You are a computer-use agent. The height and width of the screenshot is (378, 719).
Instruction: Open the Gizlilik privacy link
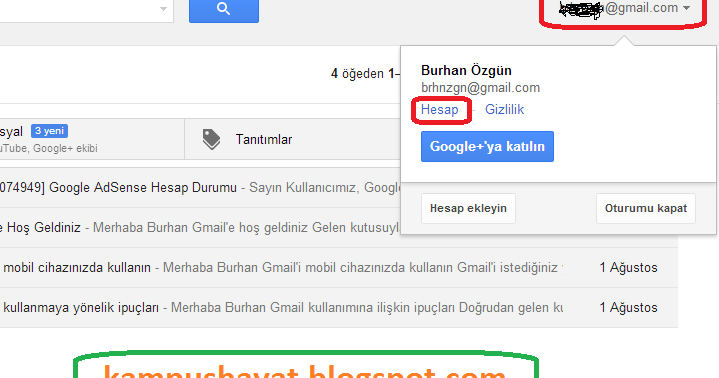pos(504,110)
